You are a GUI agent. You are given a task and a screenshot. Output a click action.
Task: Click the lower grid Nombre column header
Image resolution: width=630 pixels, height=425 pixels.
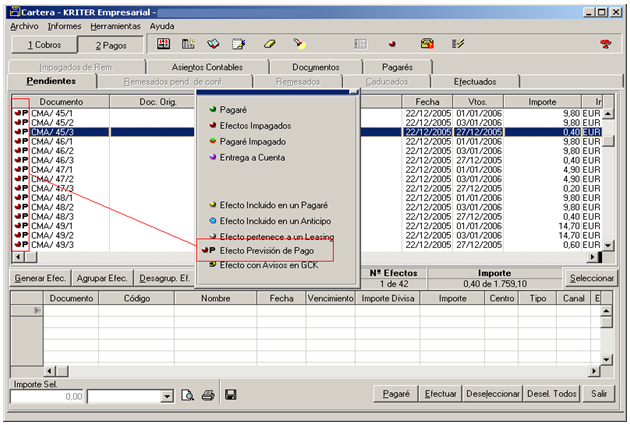coord(216,298)
